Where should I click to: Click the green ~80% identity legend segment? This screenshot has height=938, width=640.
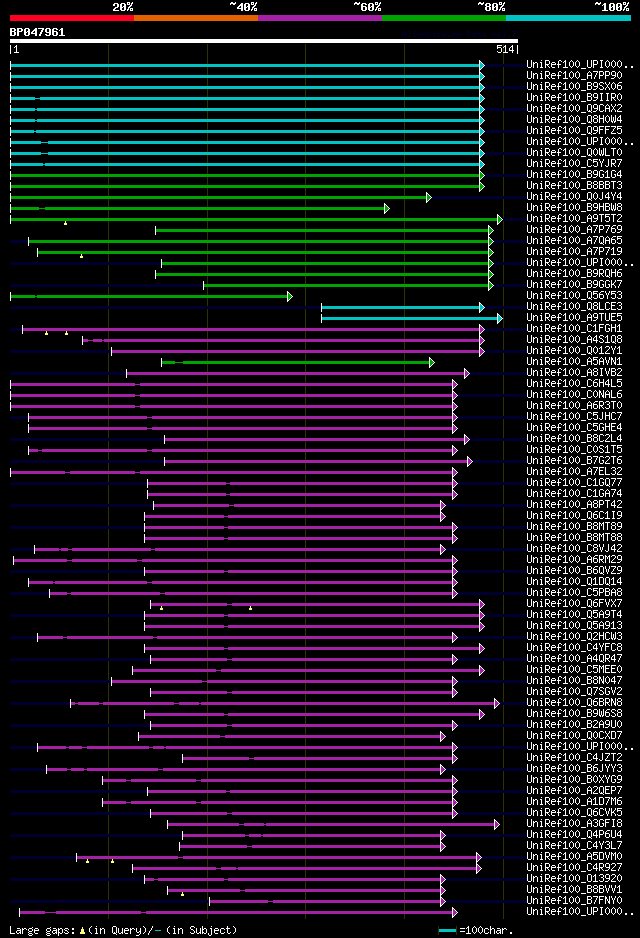(444, 18)
